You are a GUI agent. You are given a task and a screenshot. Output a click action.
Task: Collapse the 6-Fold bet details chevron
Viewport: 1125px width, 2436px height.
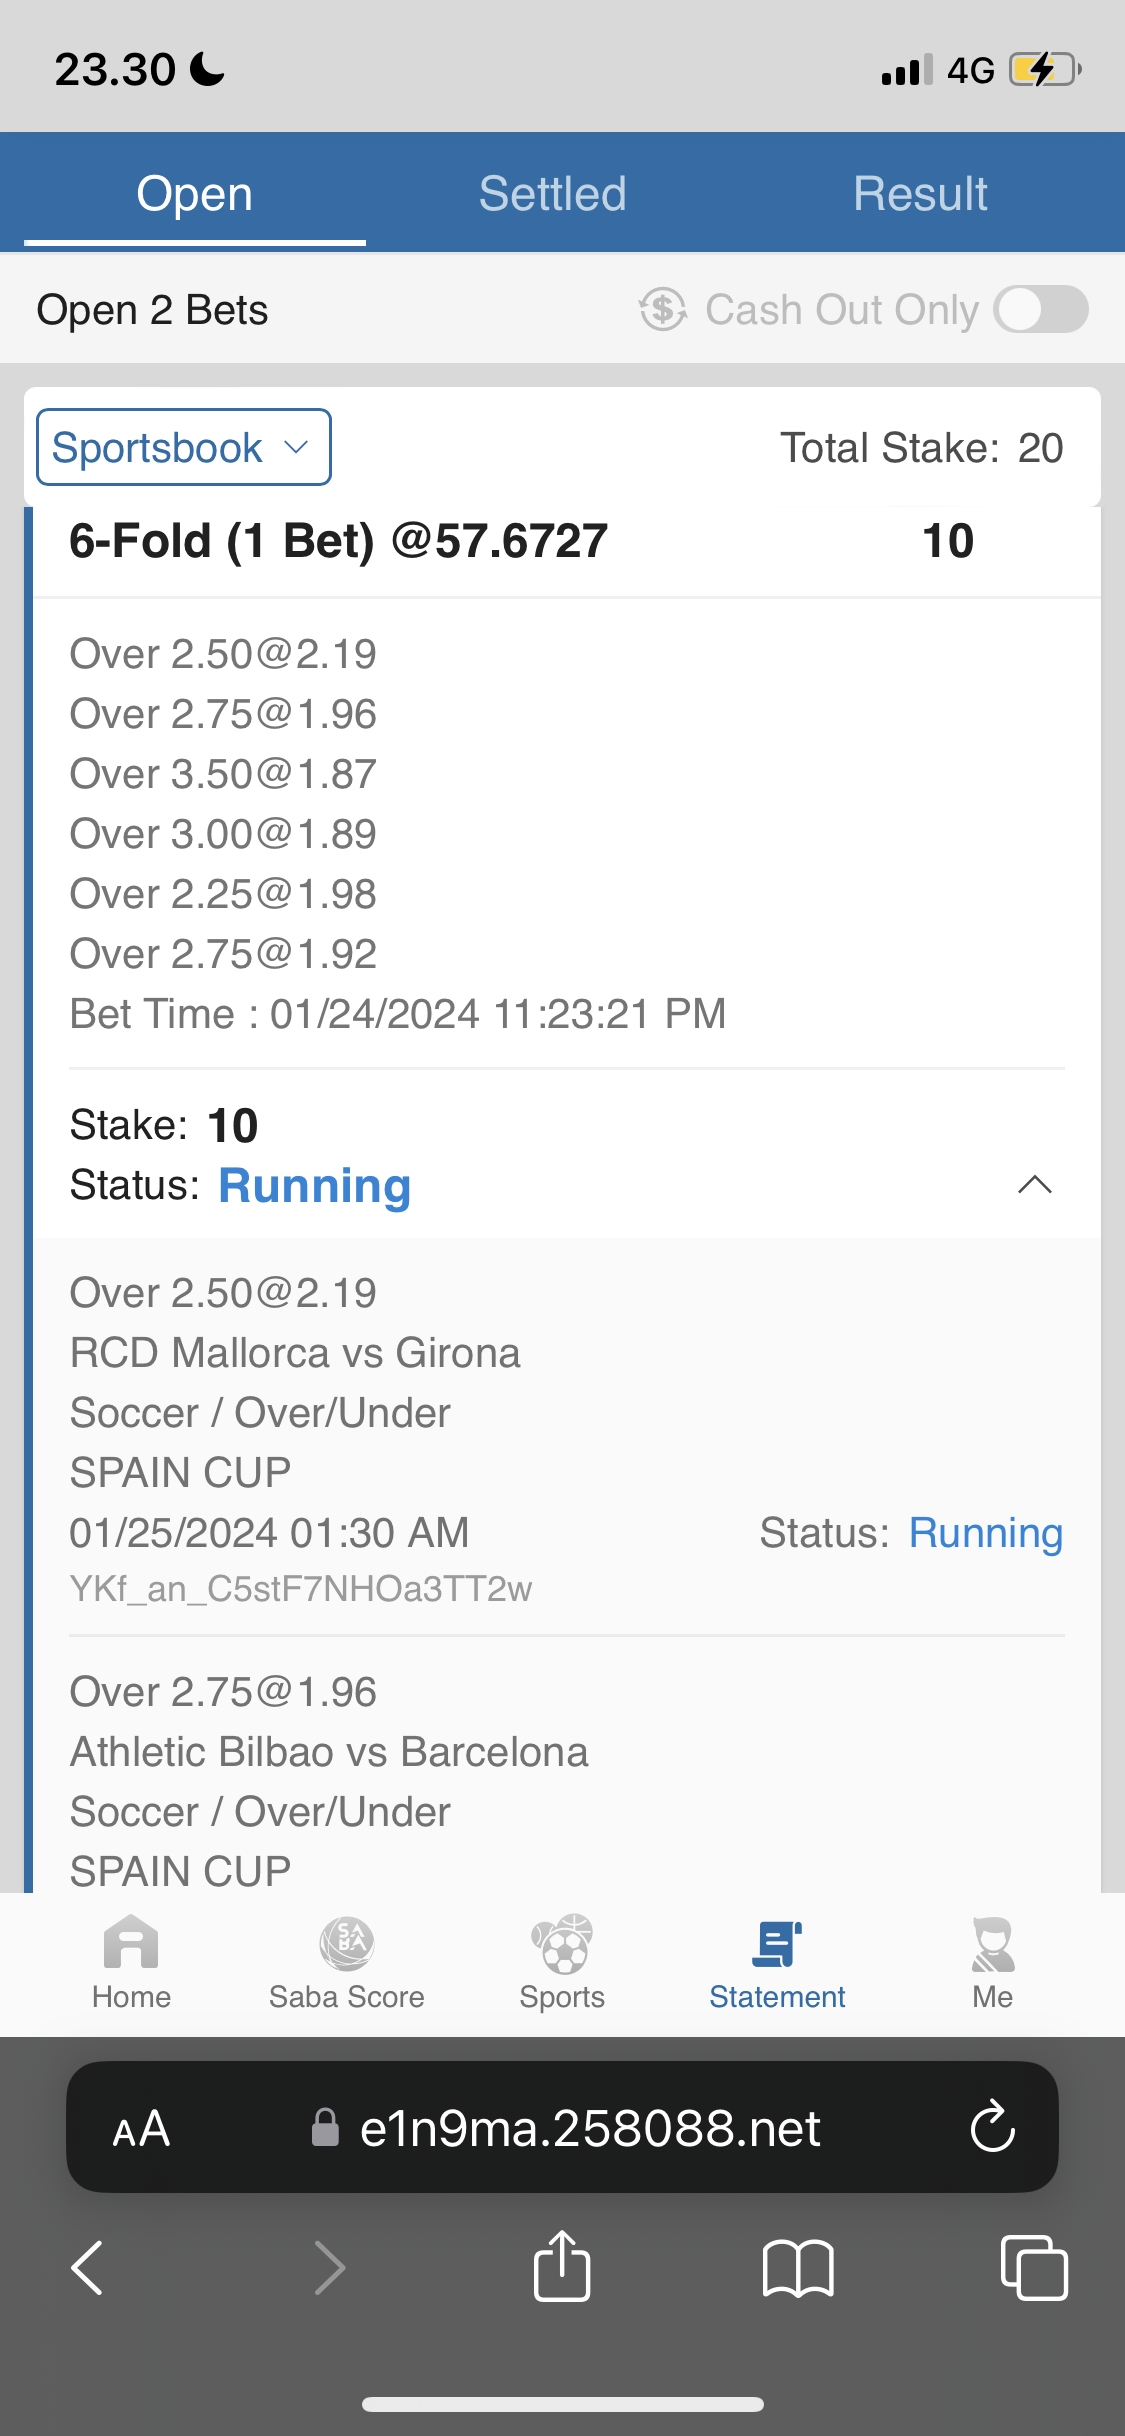(1034, 1185)
